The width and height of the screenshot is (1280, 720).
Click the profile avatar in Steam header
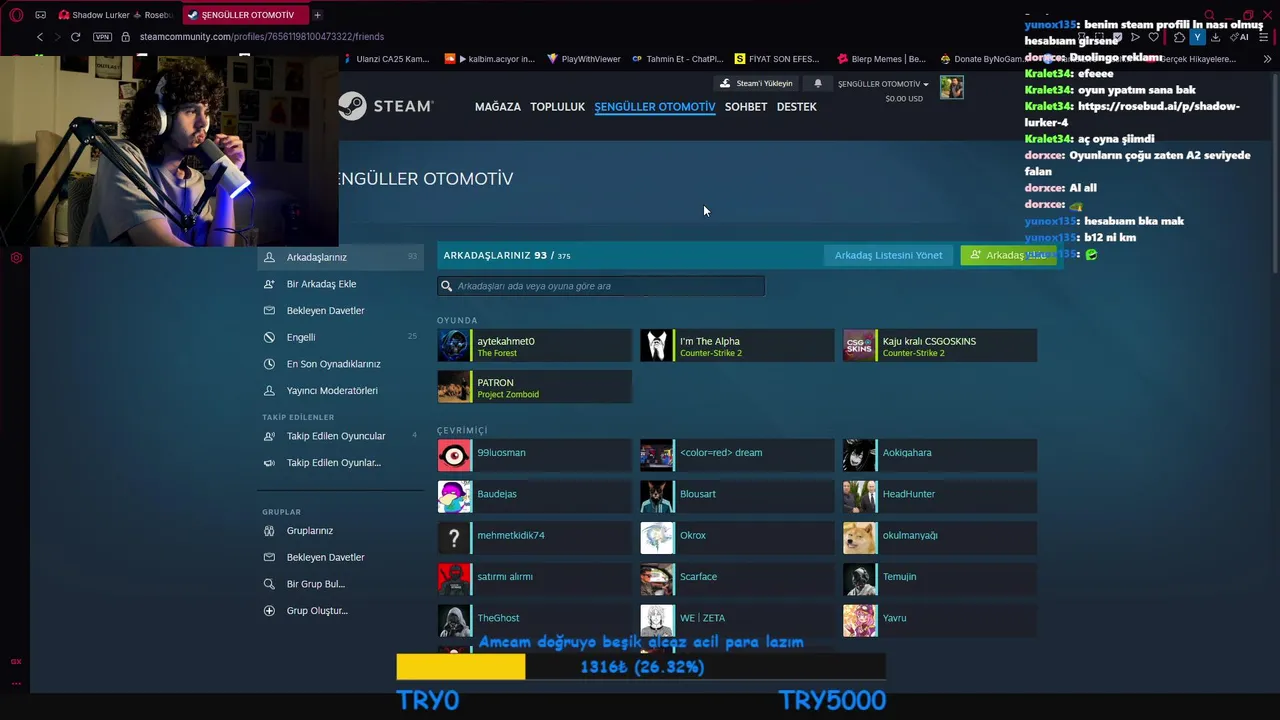(952, 88)
